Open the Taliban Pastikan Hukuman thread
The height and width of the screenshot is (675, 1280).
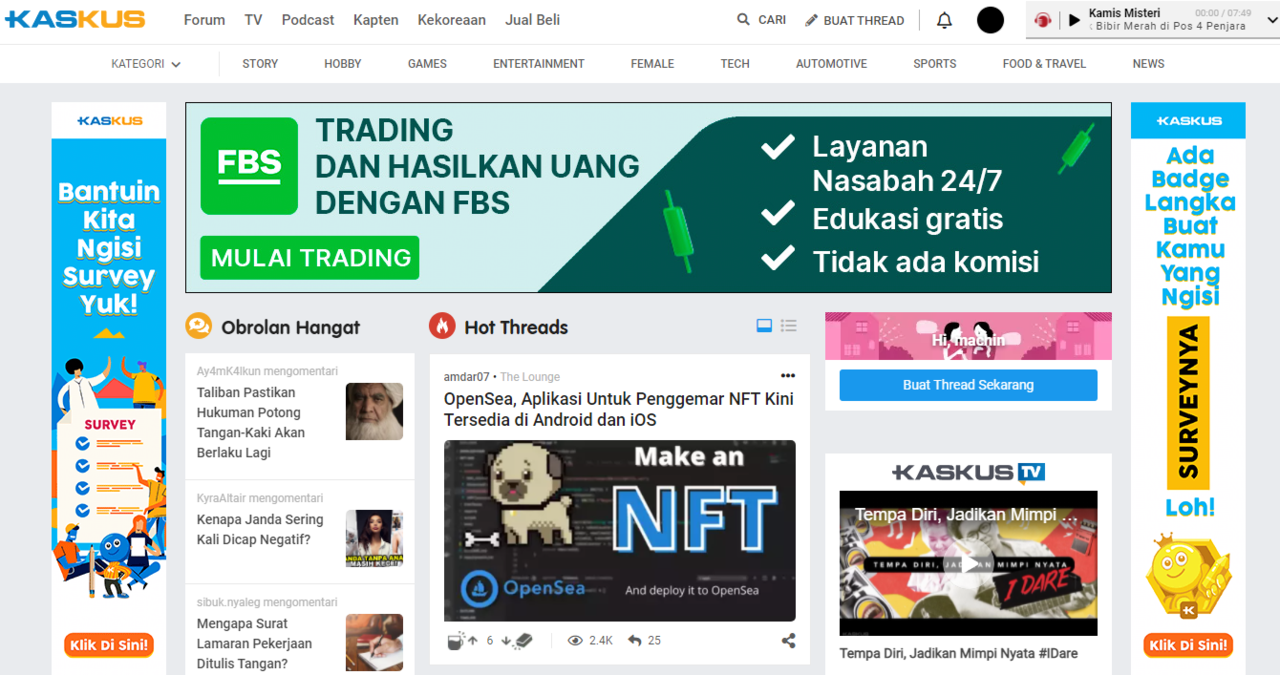(x=251, y=422)
